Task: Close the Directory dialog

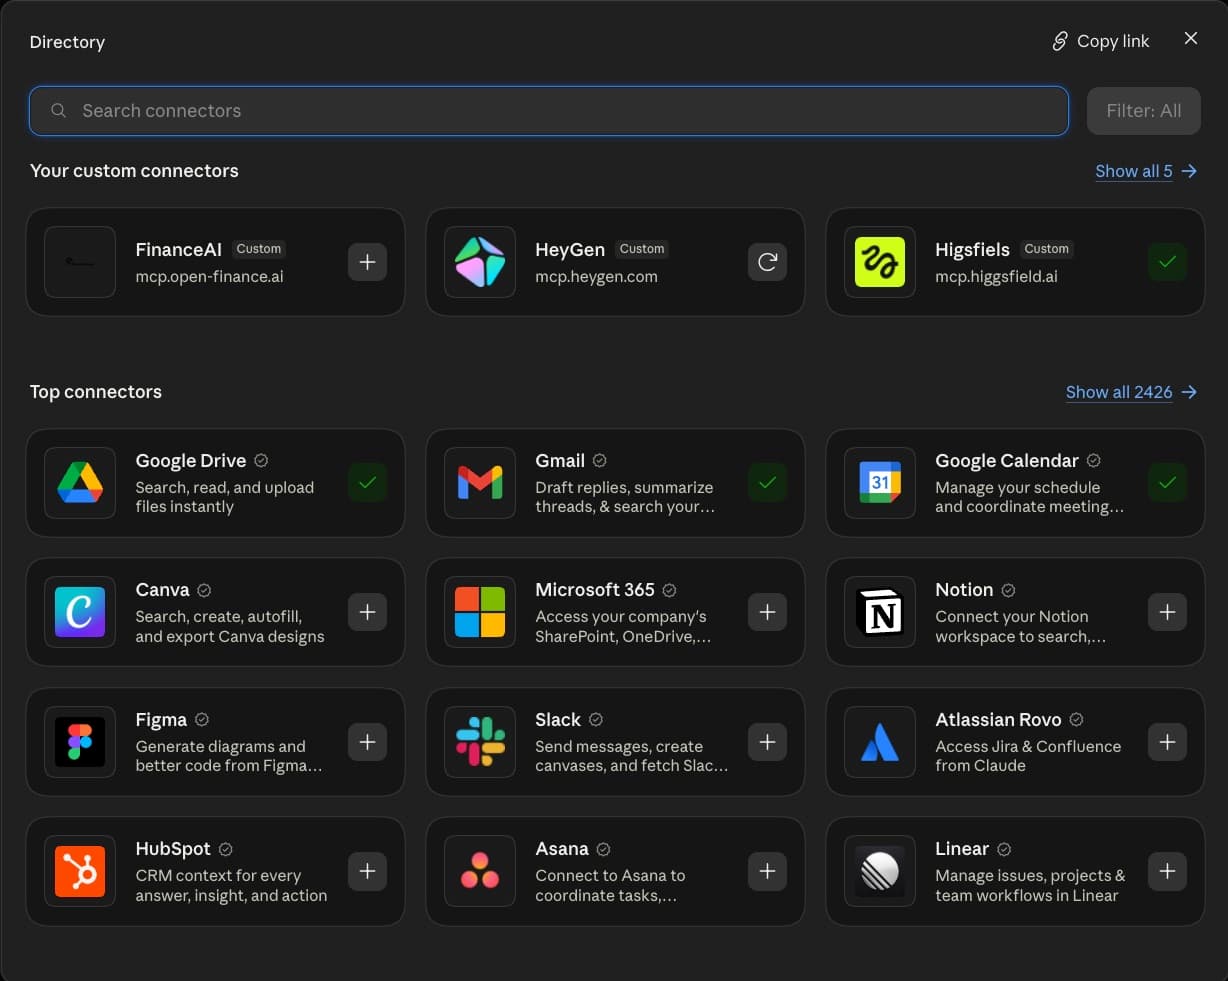Action: 1190,38
